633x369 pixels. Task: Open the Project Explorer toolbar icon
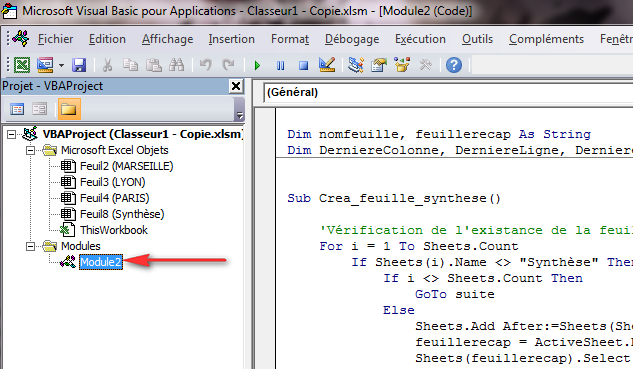pos(356,65)
